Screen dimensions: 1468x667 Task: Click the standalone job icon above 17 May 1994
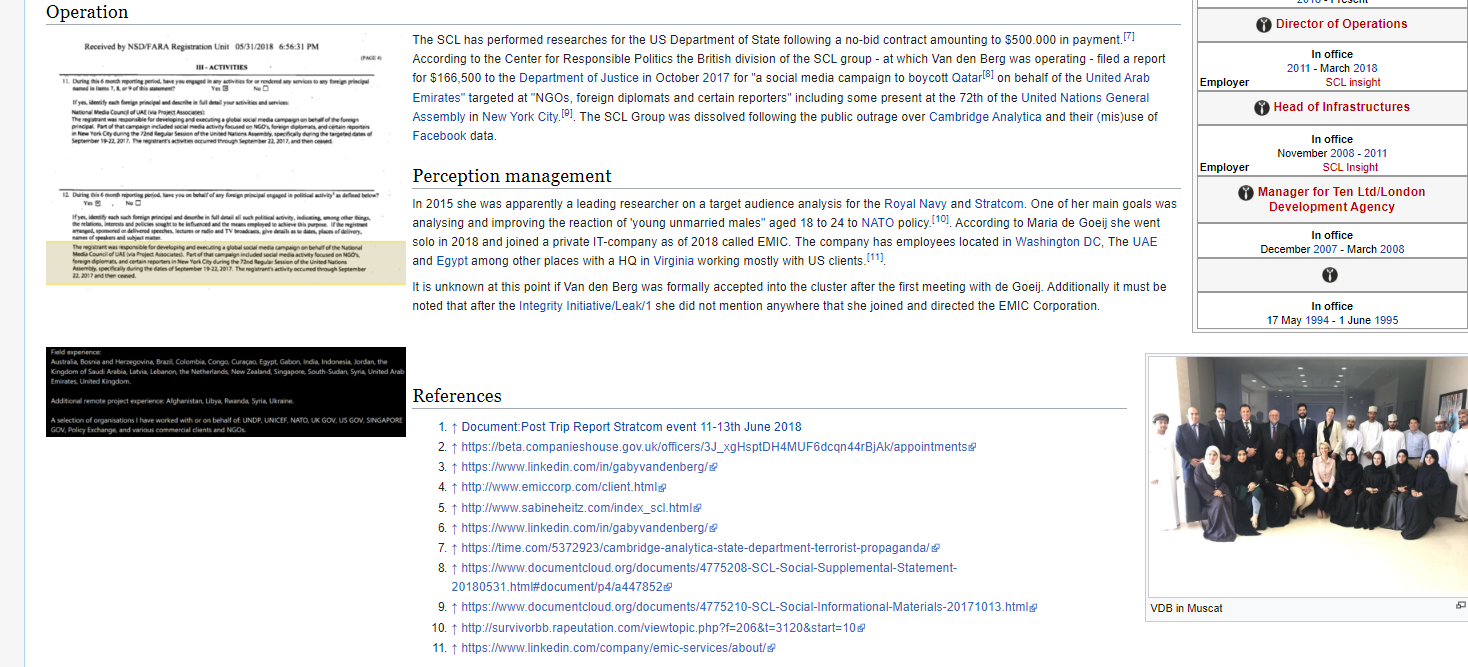click(1329, 275)
